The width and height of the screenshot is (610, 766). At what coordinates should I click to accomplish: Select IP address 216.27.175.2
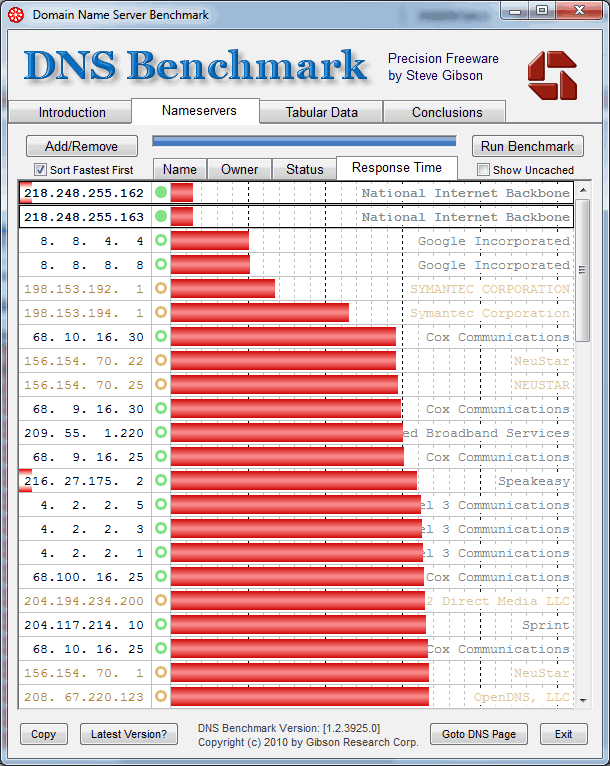pos(84,481)
